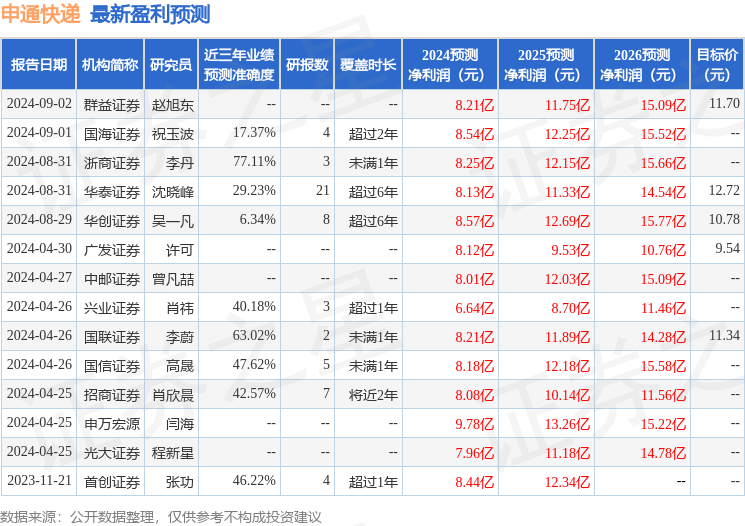Viewport: 745px width, 526px height.
Task: Click researcher 高晟
Action: (x=180, y=366)
